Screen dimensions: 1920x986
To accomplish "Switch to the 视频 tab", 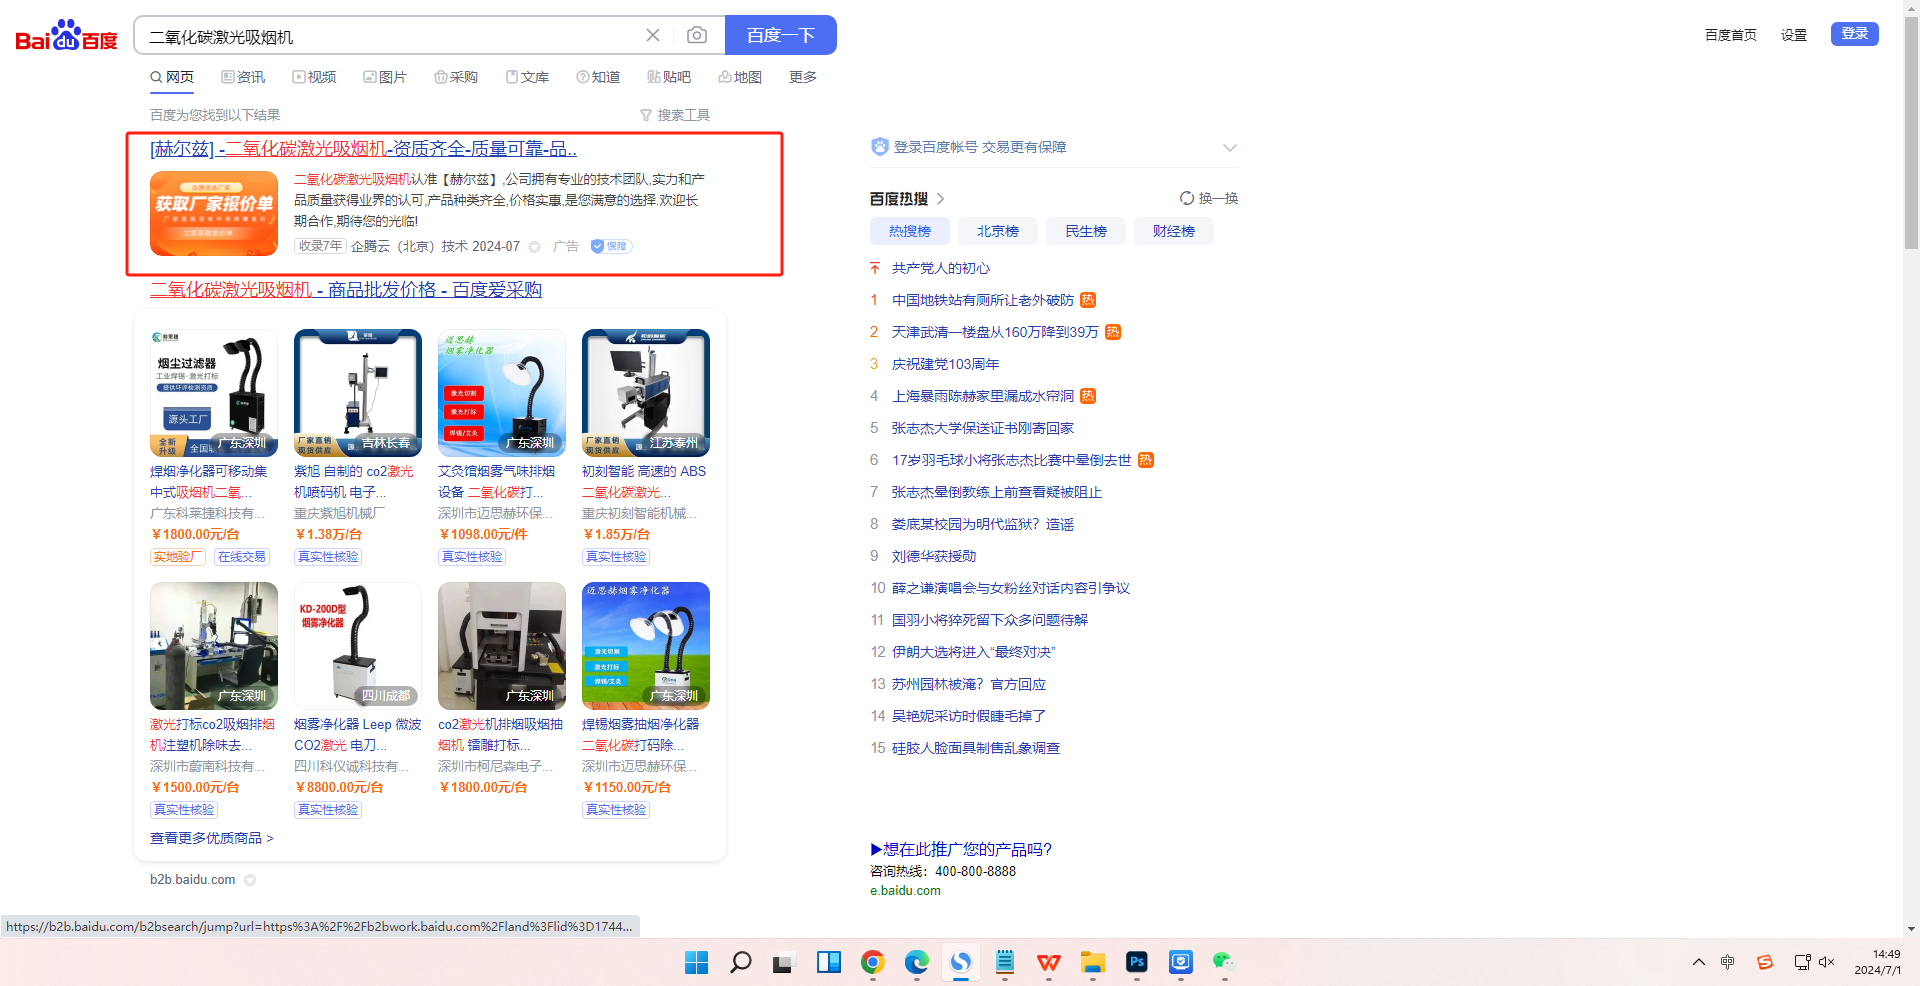I will 314,77.
